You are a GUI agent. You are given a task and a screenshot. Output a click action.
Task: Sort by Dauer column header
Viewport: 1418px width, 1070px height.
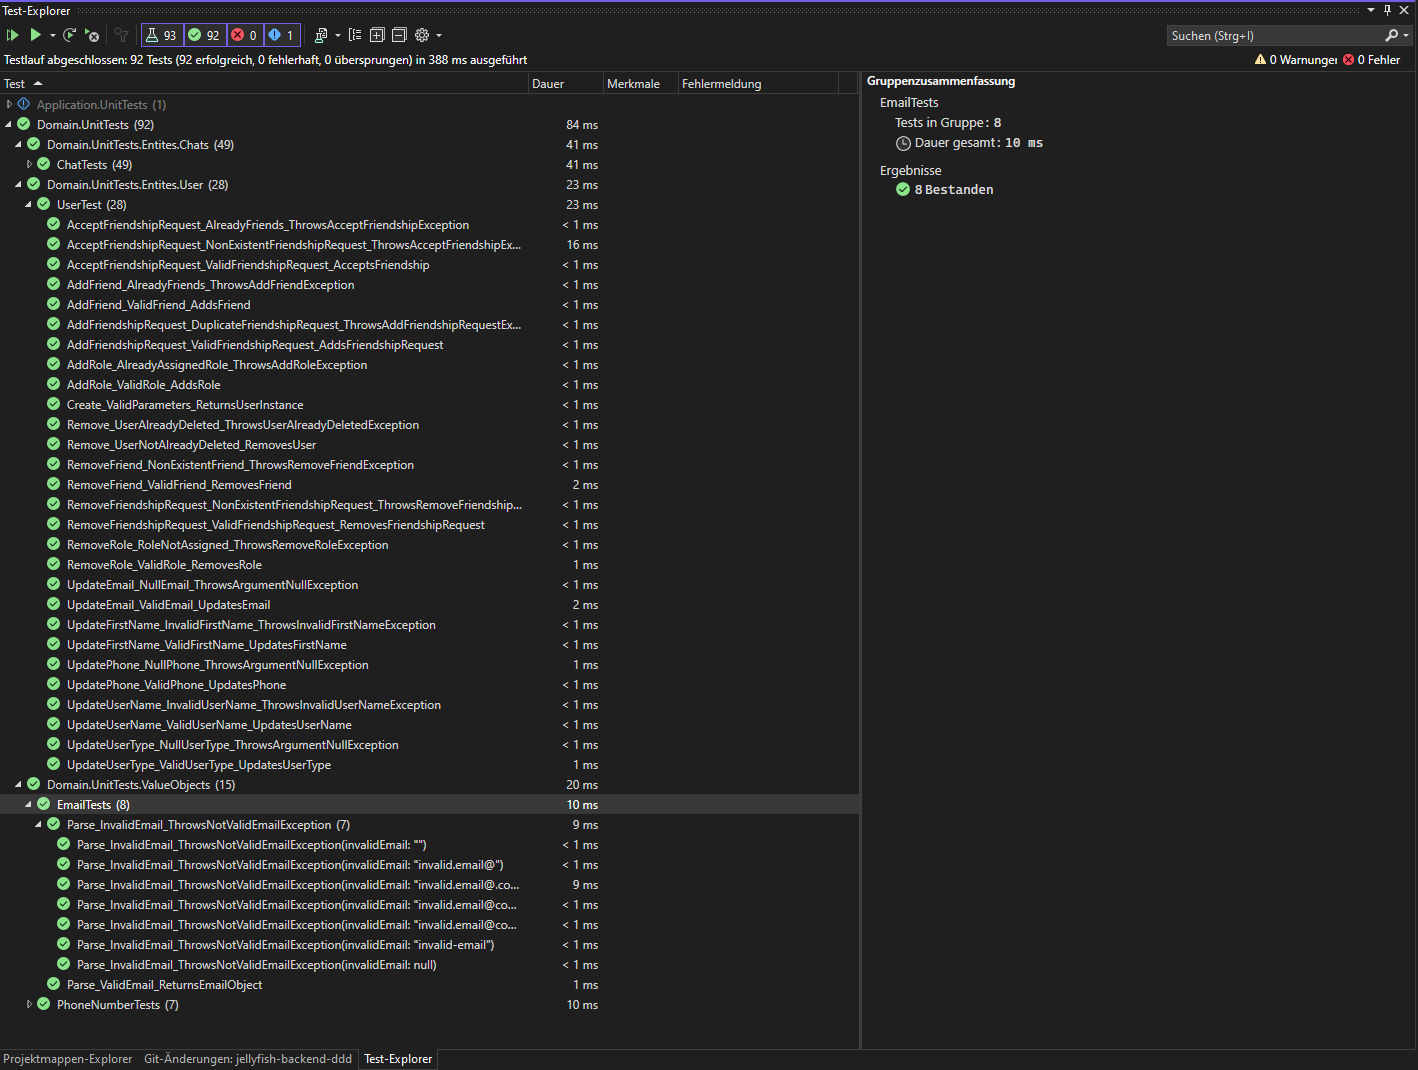click(x=566, y=84)
